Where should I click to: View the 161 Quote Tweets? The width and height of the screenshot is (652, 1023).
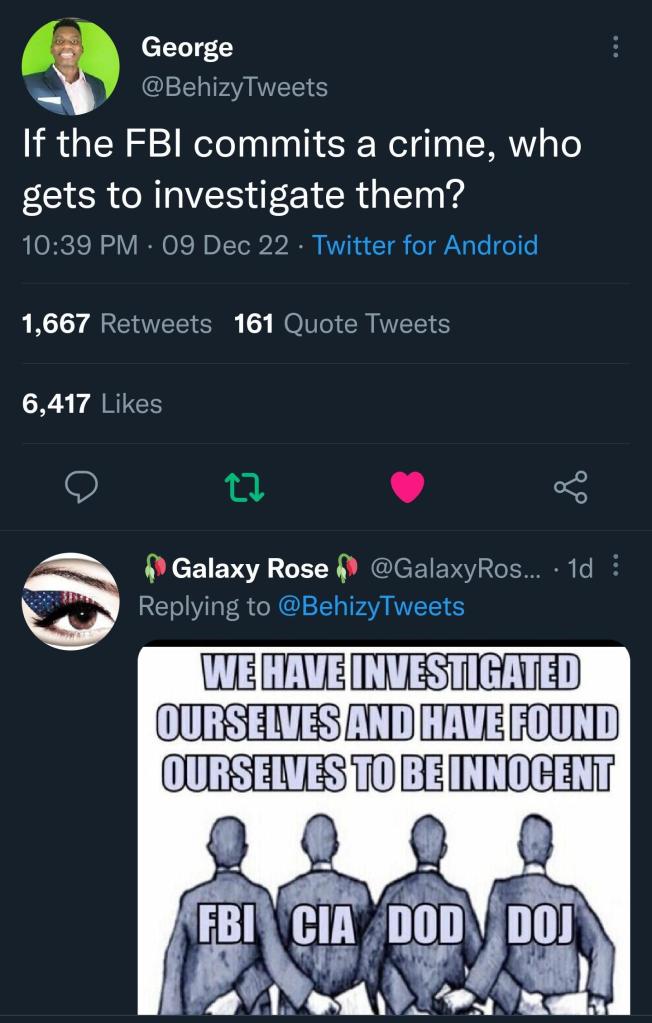tap(341, 324)
